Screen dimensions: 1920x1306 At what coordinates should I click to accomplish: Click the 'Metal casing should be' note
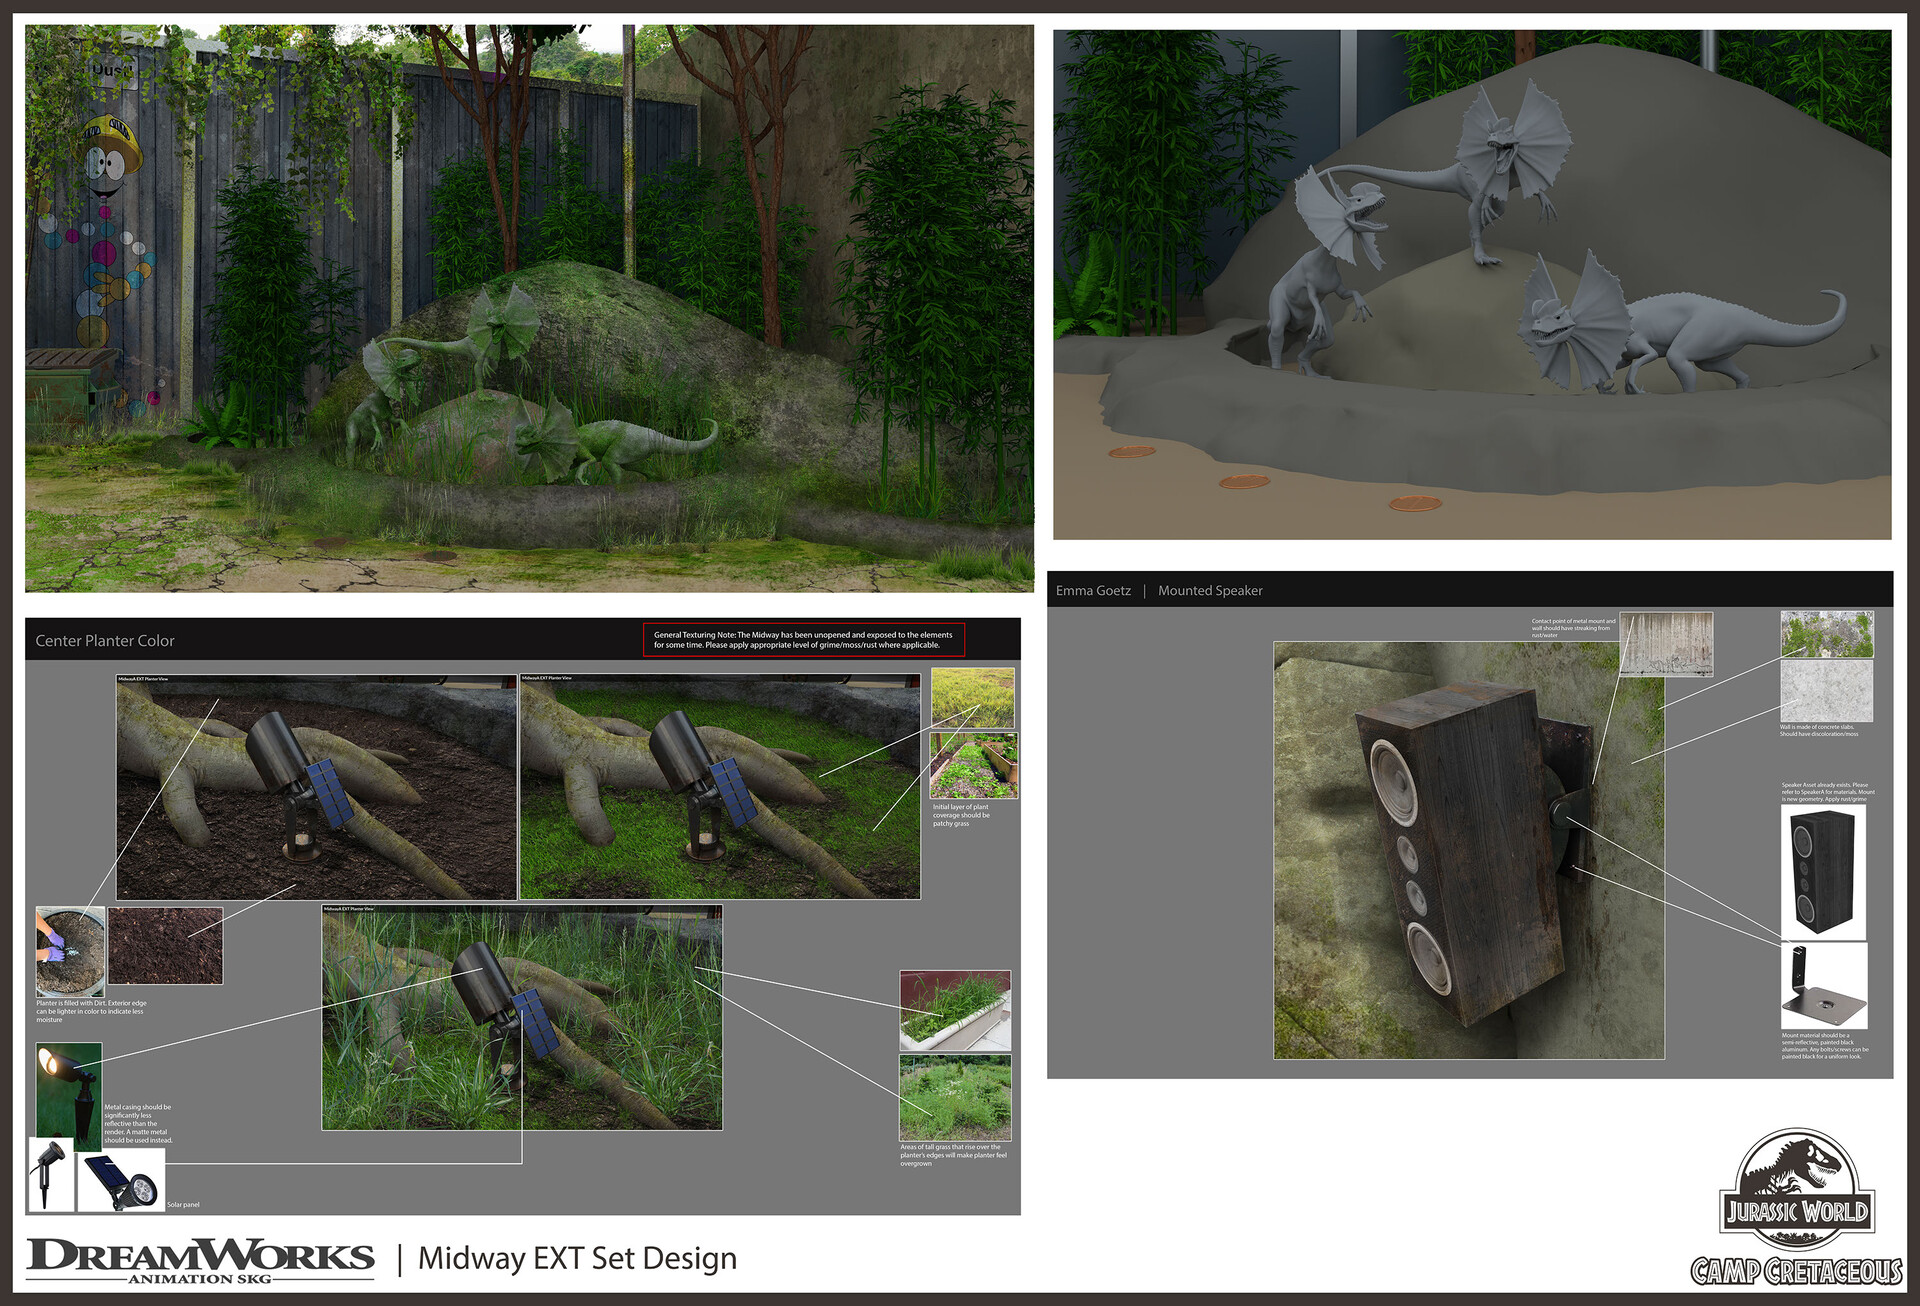pyautogui.click(x=138, y=1123)
